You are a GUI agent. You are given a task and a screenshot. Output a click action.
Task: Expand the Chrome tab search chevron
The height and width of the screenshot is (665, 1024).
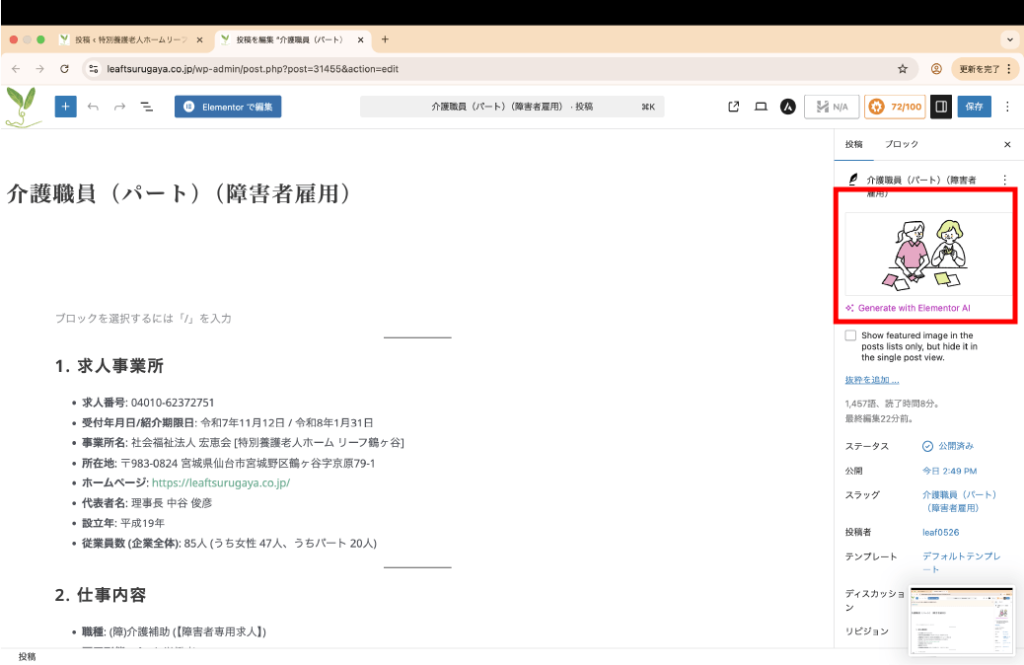pos(1008,39)
